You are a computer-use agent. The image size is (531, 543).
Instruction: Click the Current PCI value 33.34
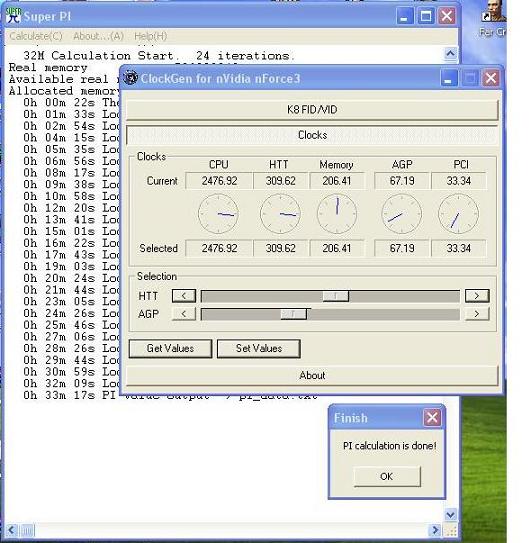pyautogui.click(x=459, y=181)
